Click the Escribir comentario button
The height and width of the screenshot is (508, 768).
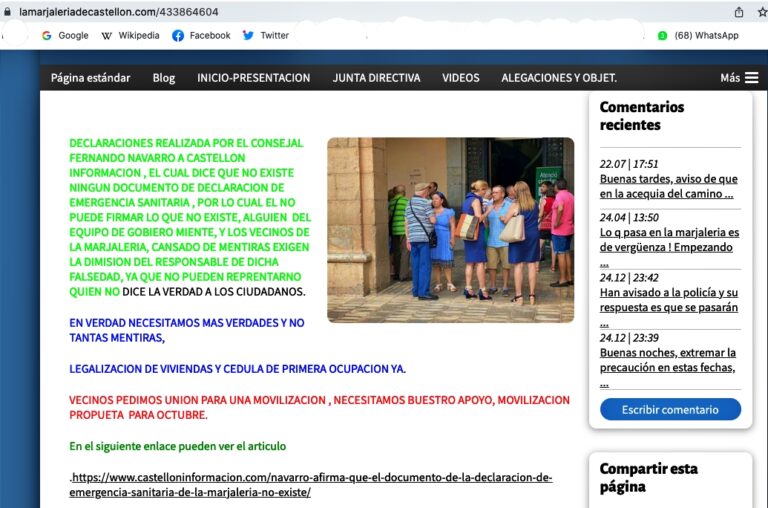pyautogui.click(x=670, y=409)
